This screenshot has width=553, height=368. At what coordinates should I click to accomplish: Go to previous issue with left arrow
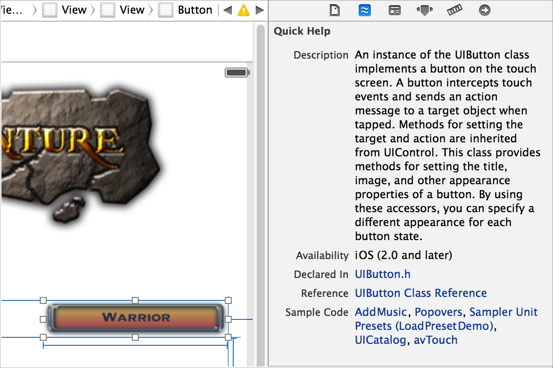point(228,10)
